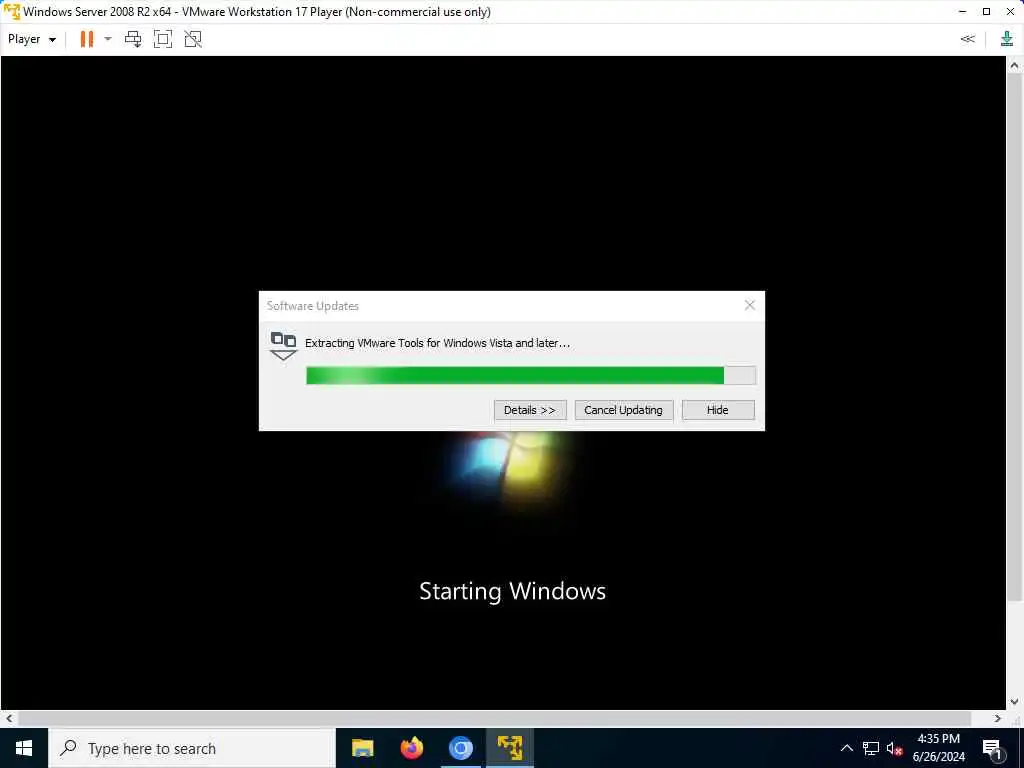Screen dimensions: 1024x768
Task: Show details of the software update
Action: coord(530,410)
